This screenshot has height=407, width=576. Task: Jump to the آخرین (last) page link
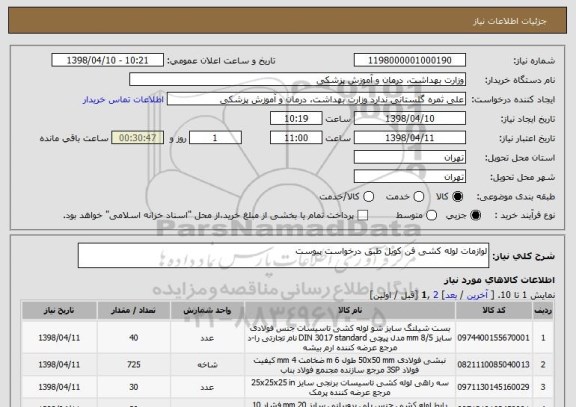pyautogui.click(x=477, y=295)
